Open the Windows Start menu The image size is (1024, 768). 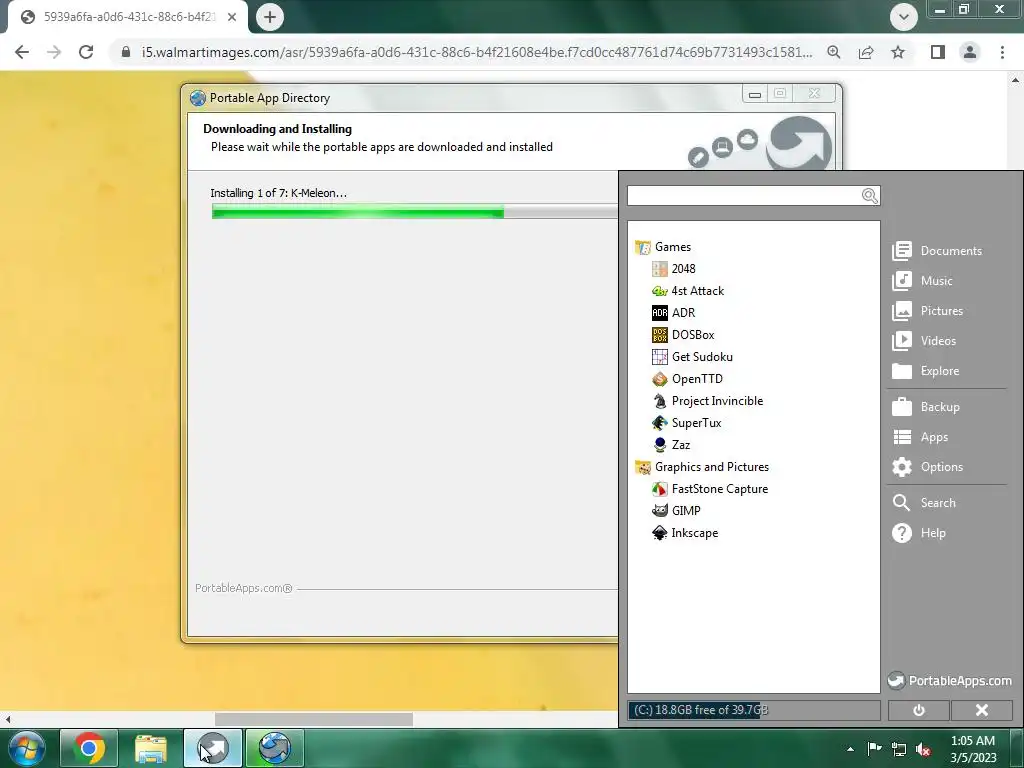click(26, 748)
